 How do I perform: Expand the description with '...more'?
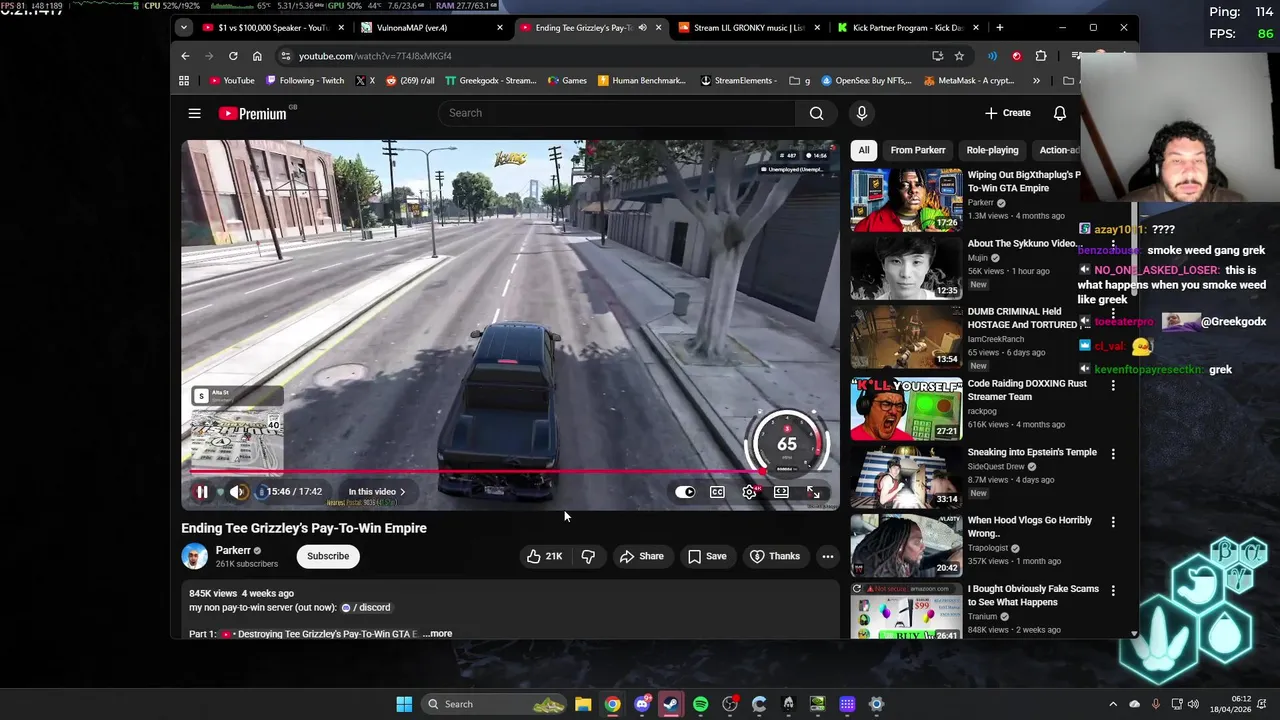(437, 634)
